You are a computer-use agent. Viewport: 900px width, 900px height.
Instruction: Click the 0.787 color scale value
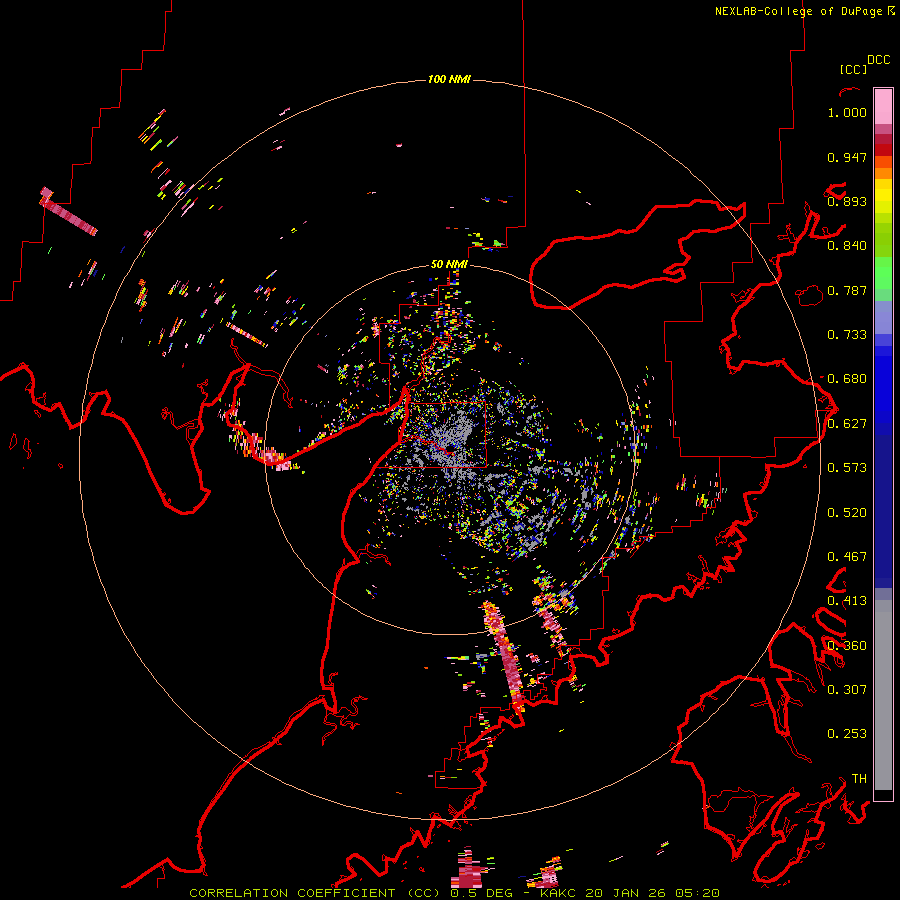847,290
